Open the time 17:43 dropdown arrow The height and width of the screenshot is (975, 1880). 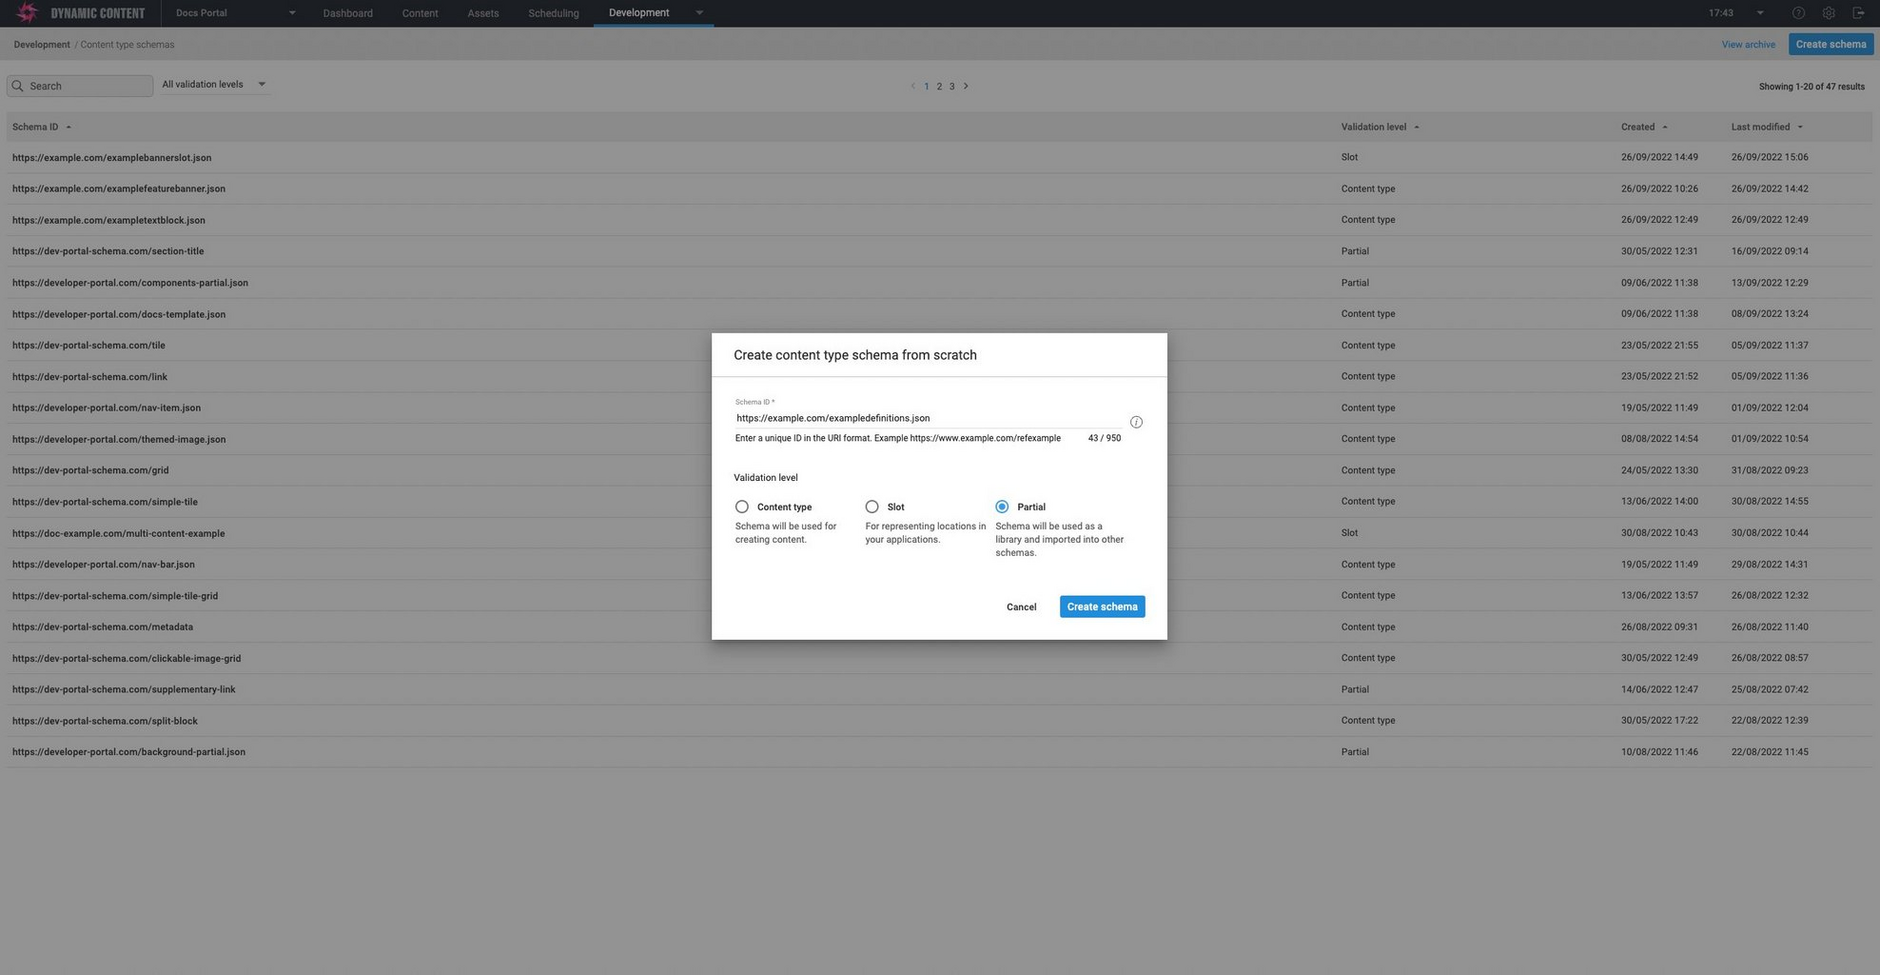coord(1760,13)
